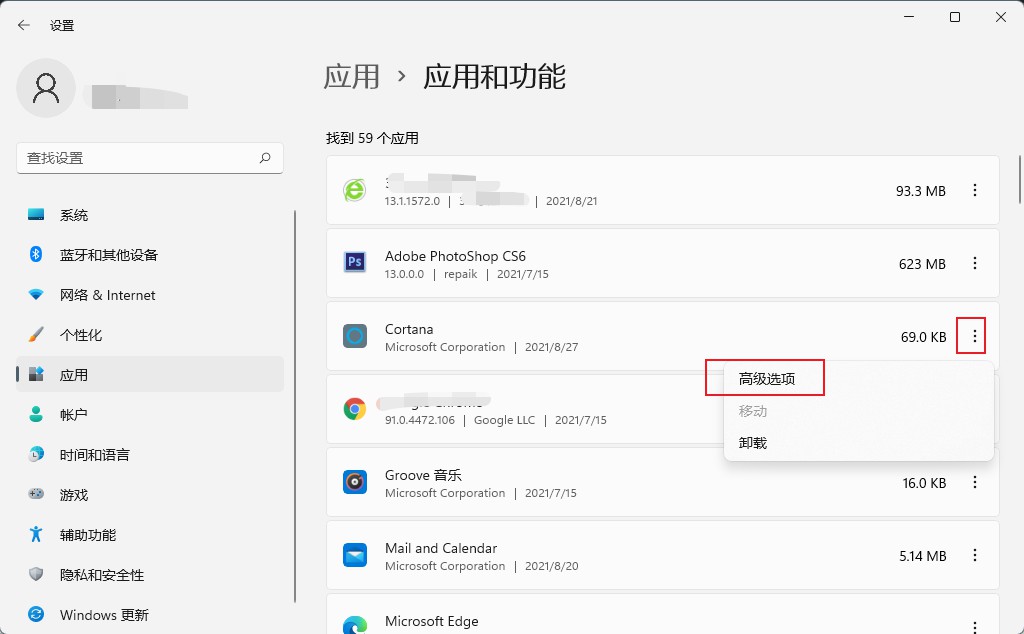This screenshot has width=1024, height=634.
Task: Click the Cortana app icon
Action: (355, 336)
